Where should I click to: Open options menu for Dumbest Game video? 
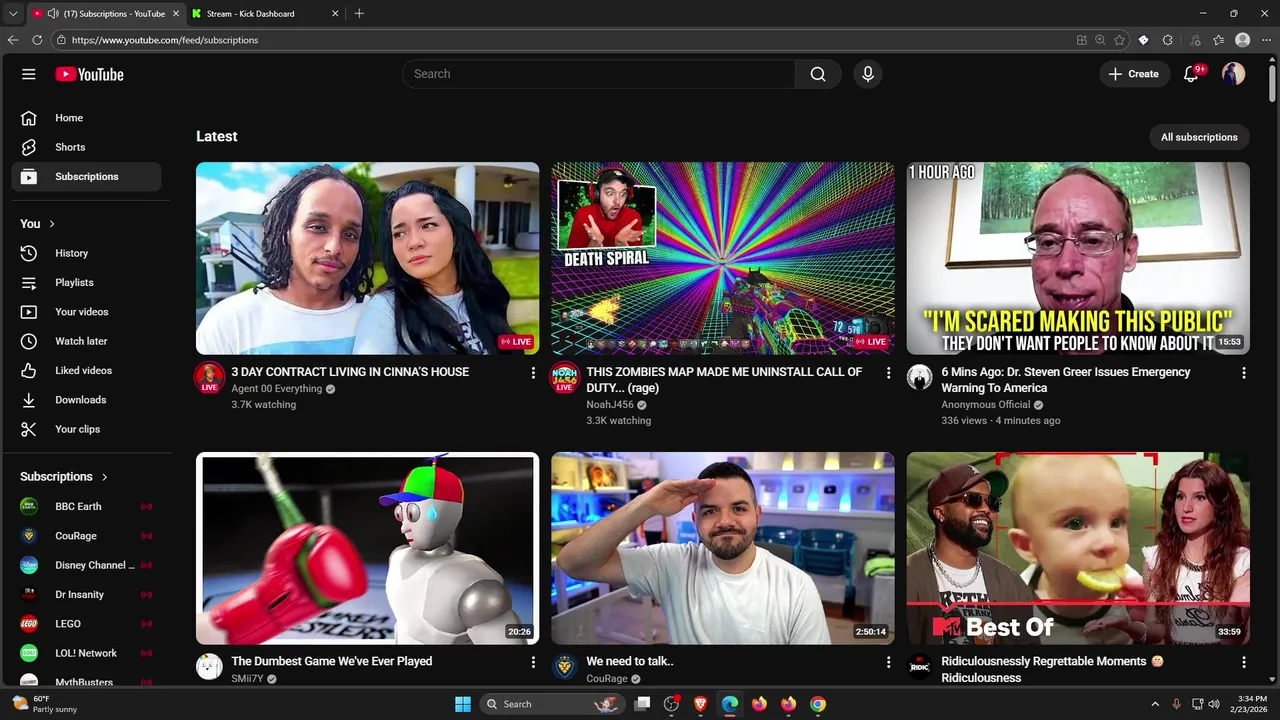tap(533, 662)
